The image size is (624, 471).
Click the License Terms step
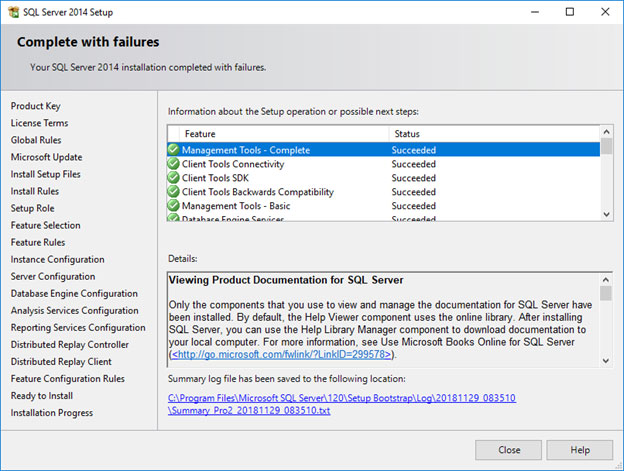coord(39,123)
